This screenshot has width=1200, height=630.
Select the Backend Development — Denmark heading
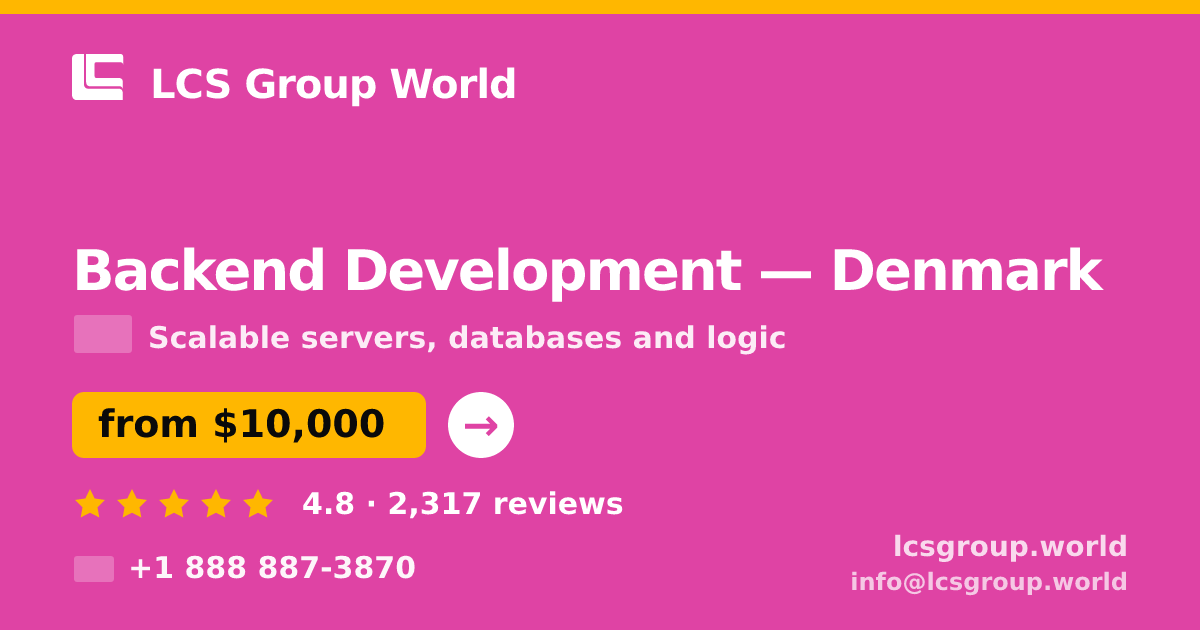(x=587, y=271)
